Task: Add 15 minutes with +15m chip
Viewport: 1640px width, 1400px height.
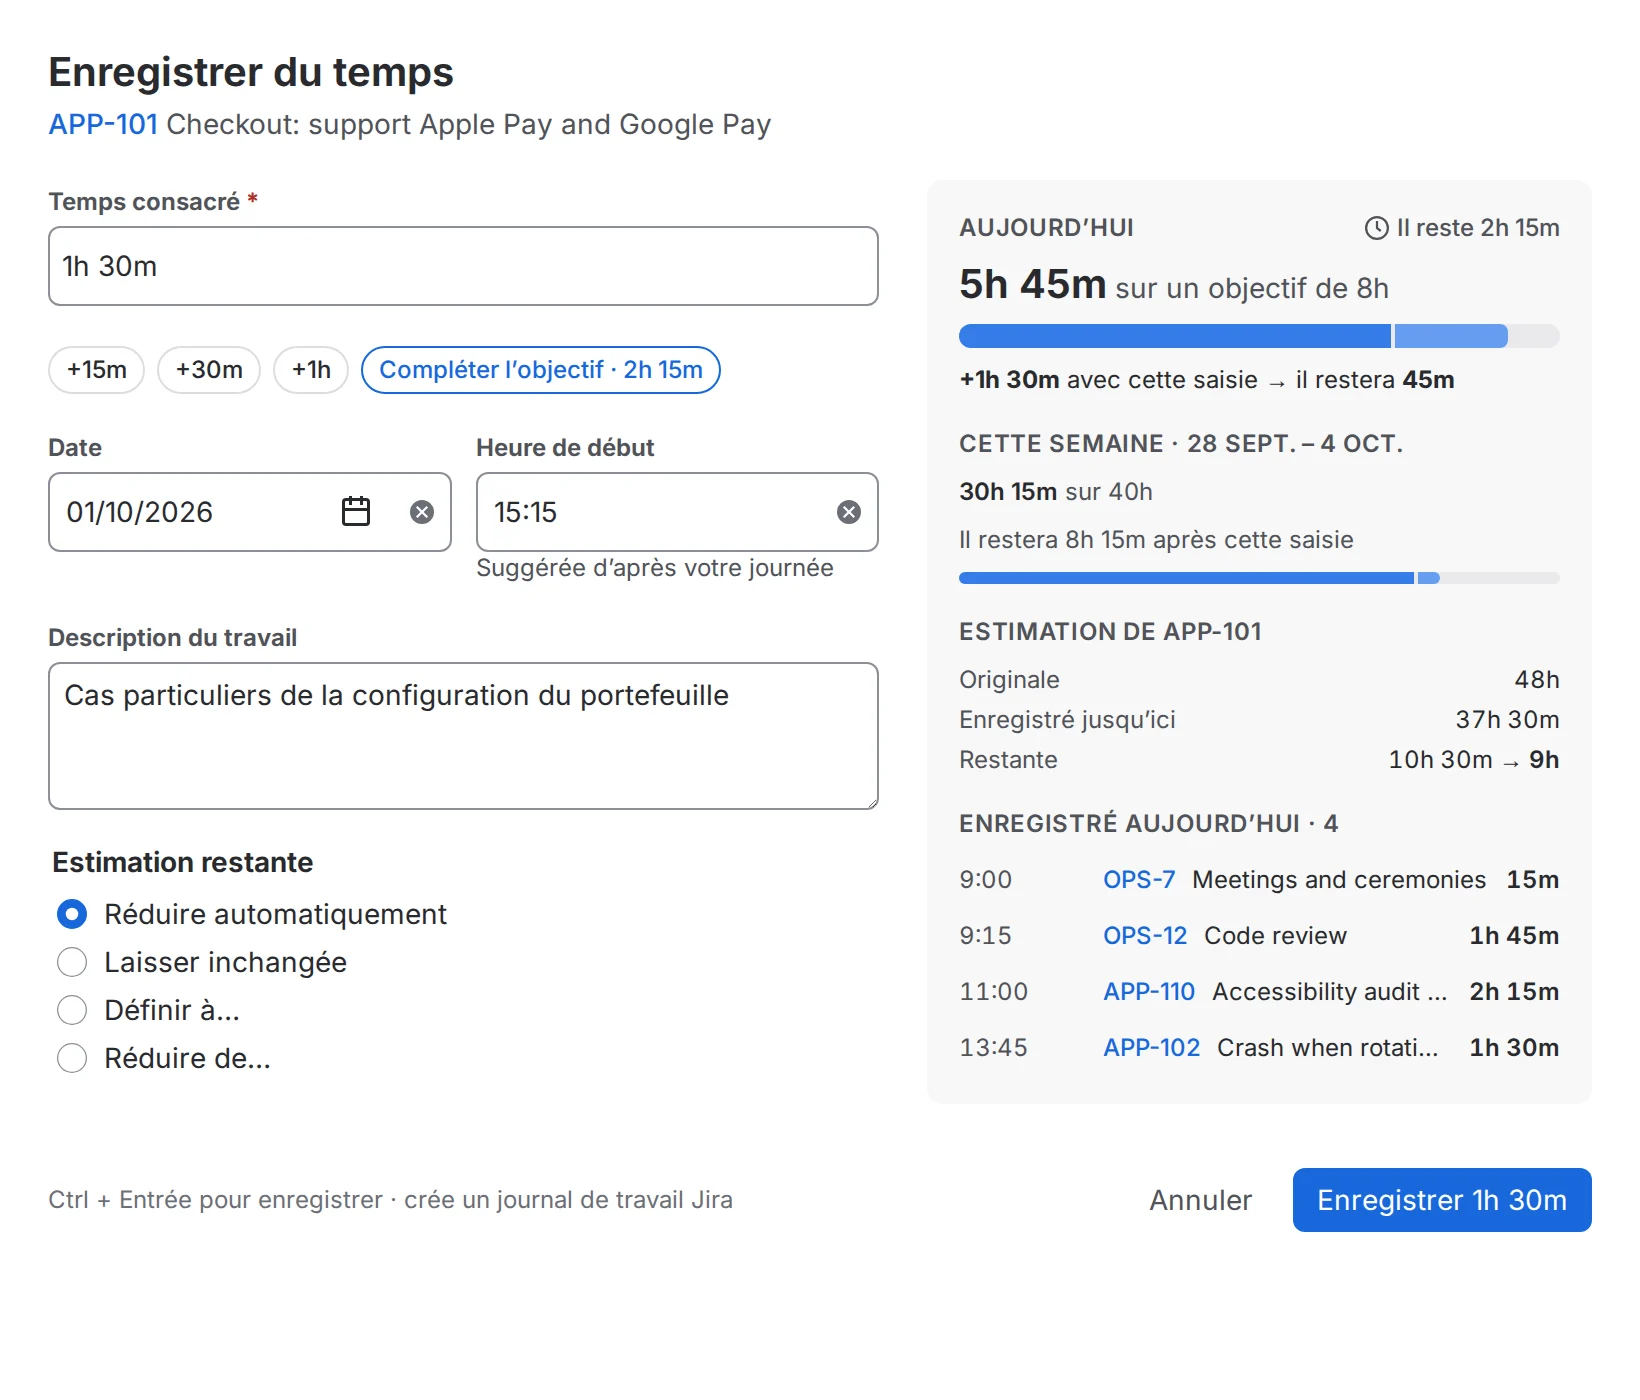Action: click(x=97, y=370)
